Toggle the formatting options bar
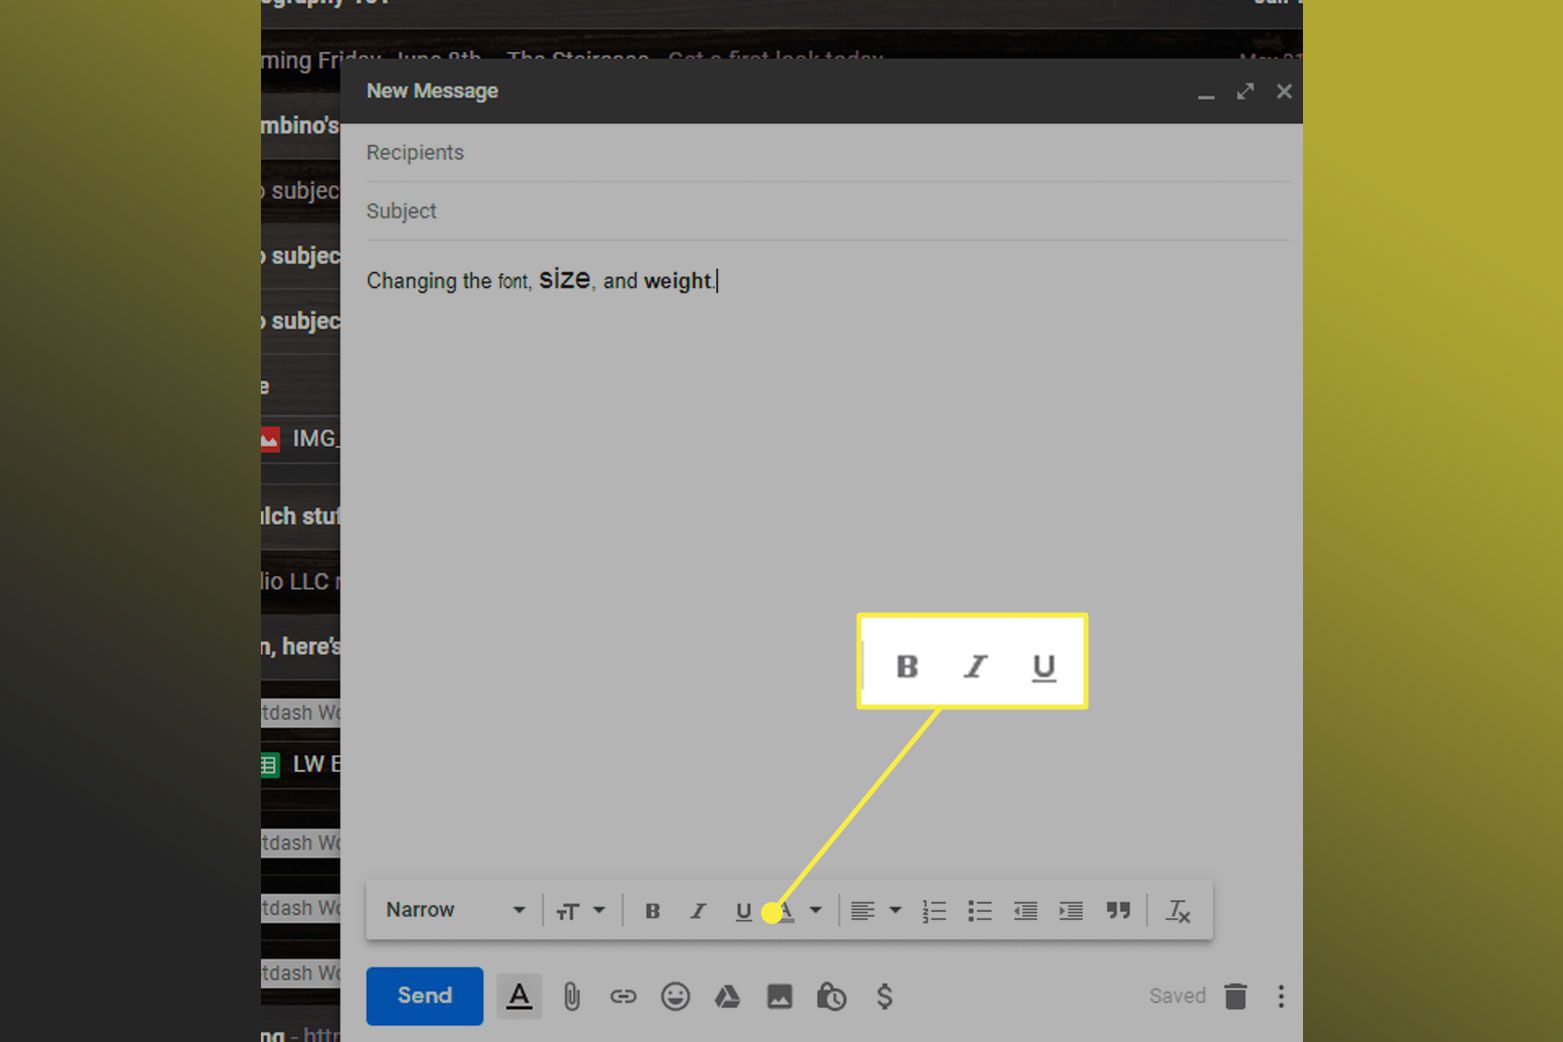Image resolution: width=1563 pixels, height=1042 pixels. 519,996
